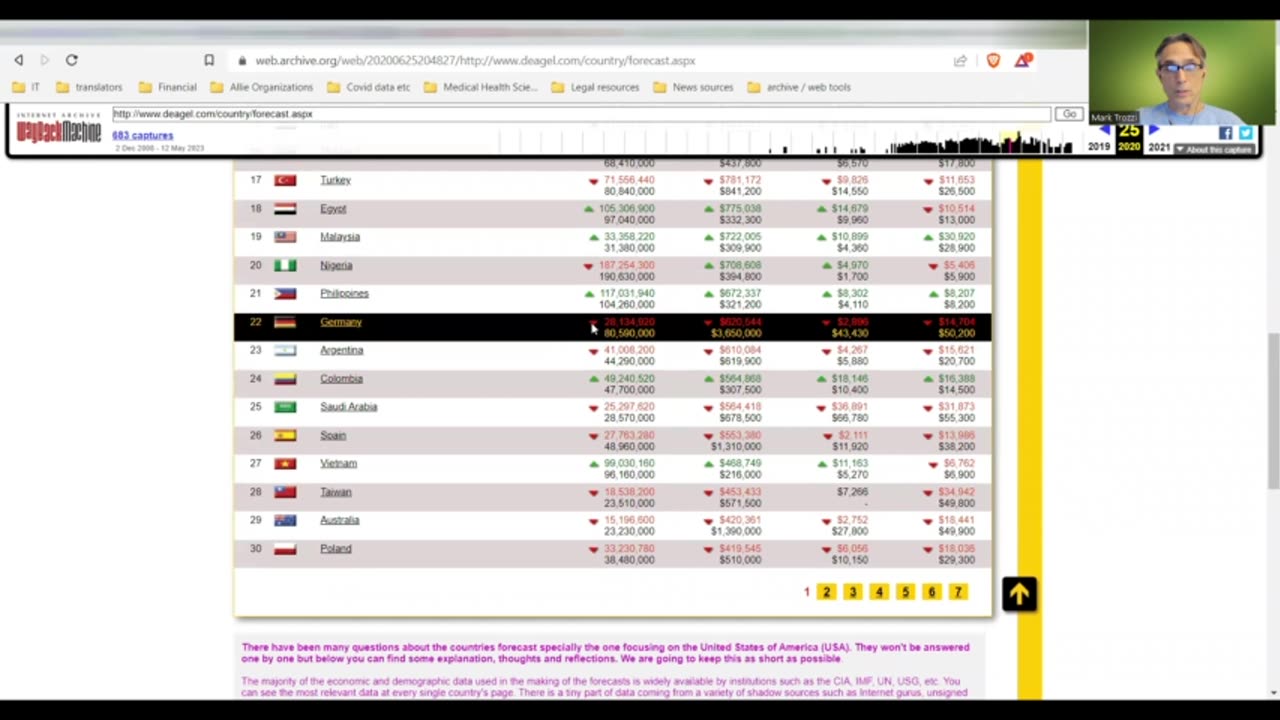
Task: Select year 2021 in the Wayback timeline
Action: coord(1159,147)
